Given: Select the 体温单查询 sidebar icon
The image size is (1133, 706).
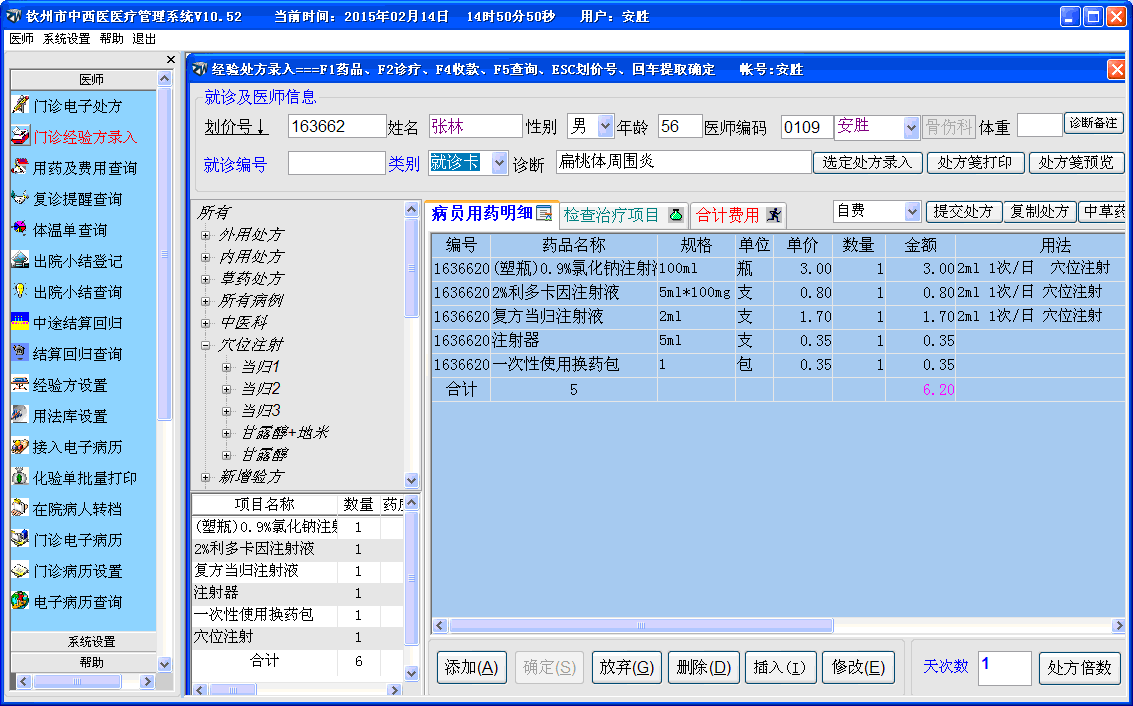Looking at the screenshot, I should 20,229.
